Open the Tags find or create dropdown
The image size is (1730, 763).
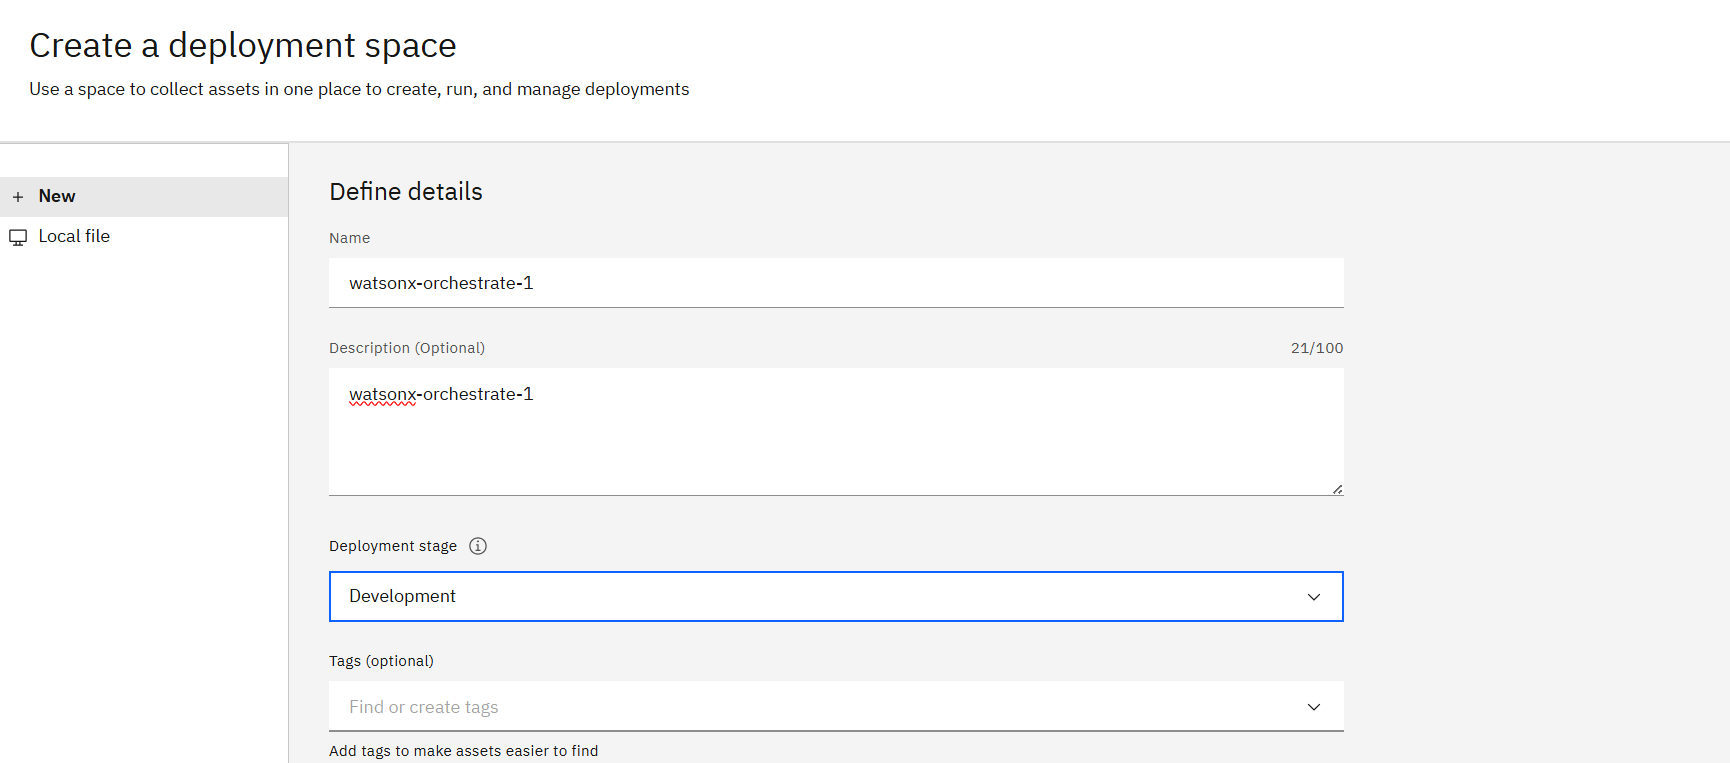coord(836,707)
